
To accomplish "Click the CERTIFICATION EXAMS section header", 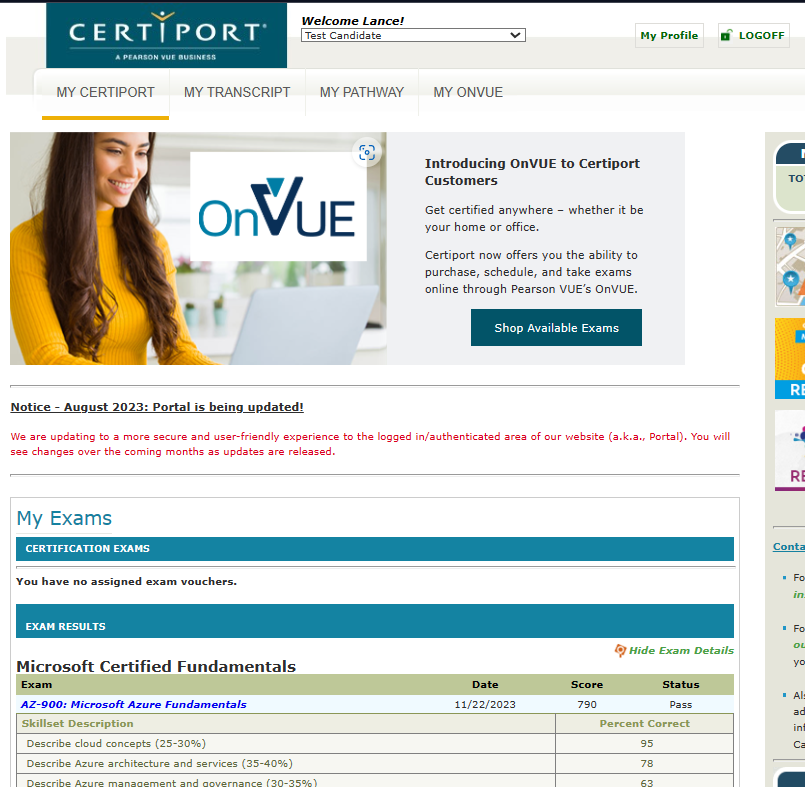I will [375, 549].
